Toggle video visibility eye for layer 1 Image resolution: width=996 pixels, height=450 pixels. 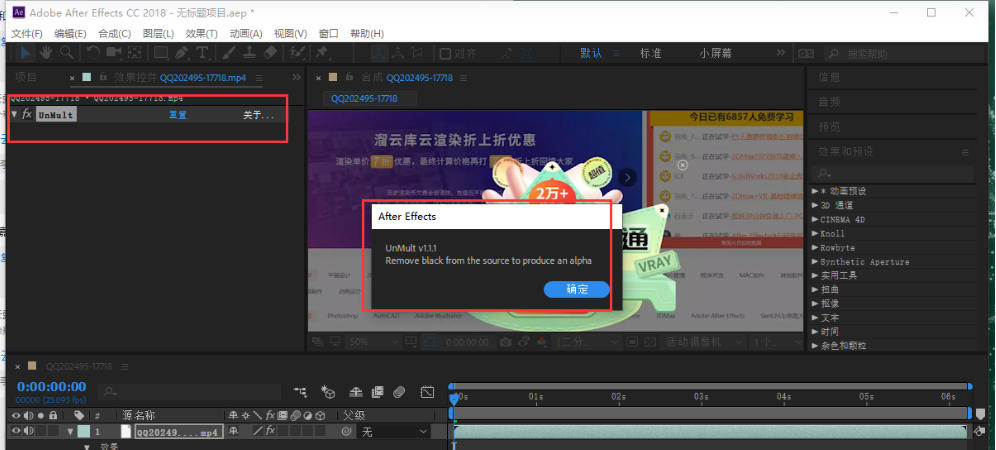pos(15,432)
